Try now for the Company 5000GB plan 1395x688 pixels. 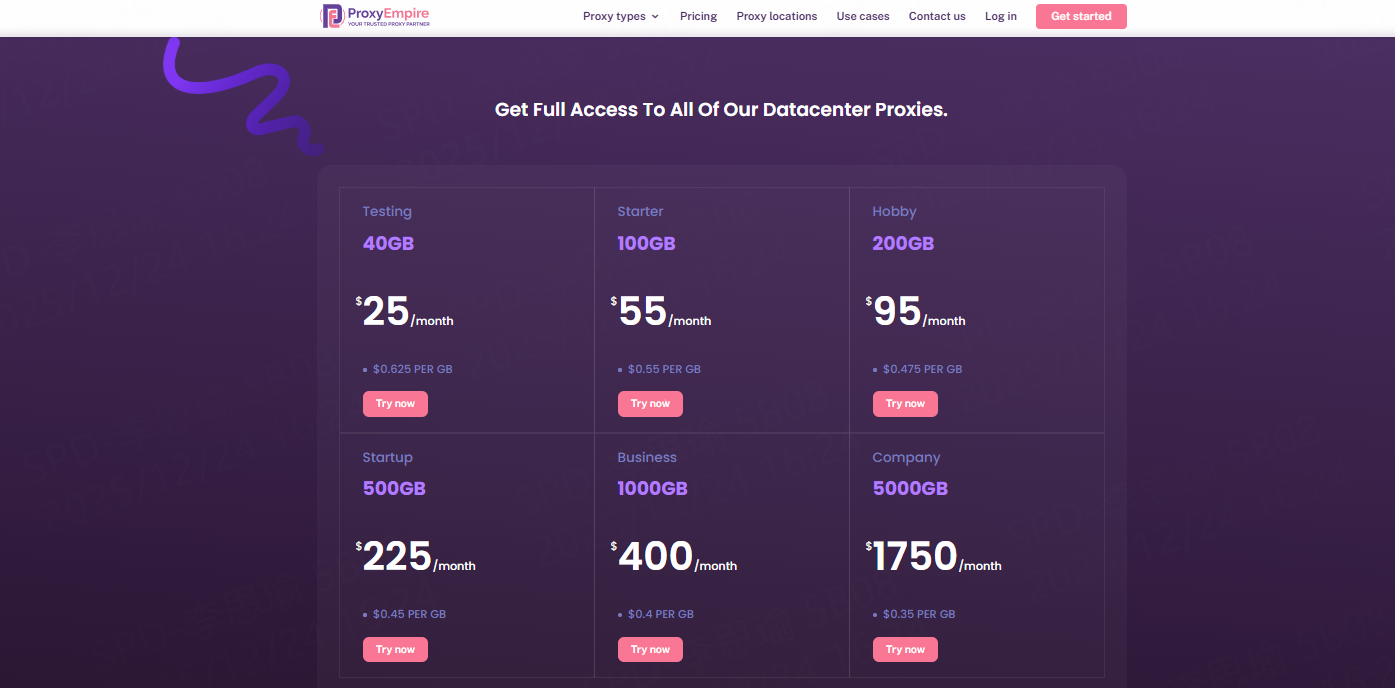(905, 650)
